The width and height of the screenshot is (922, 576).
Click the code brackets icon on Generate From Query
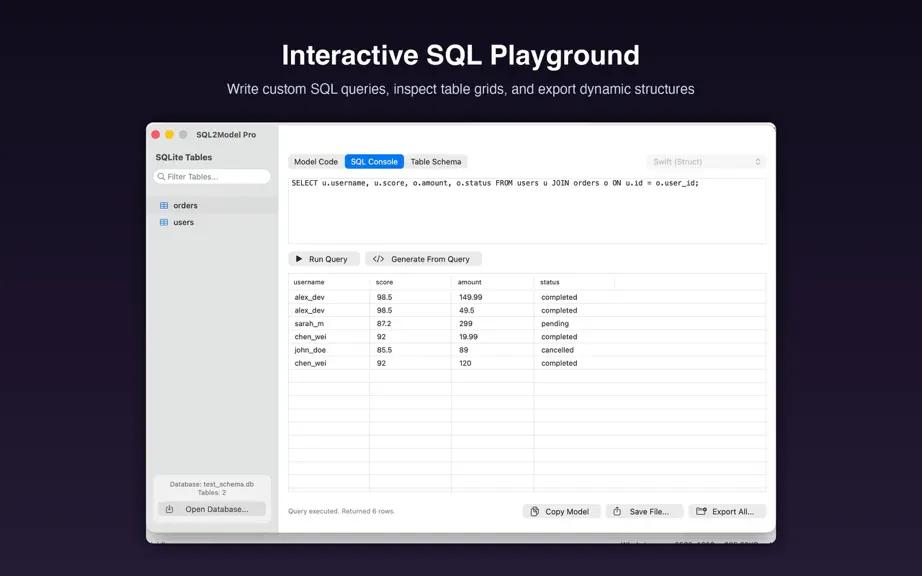pos(378,259)
